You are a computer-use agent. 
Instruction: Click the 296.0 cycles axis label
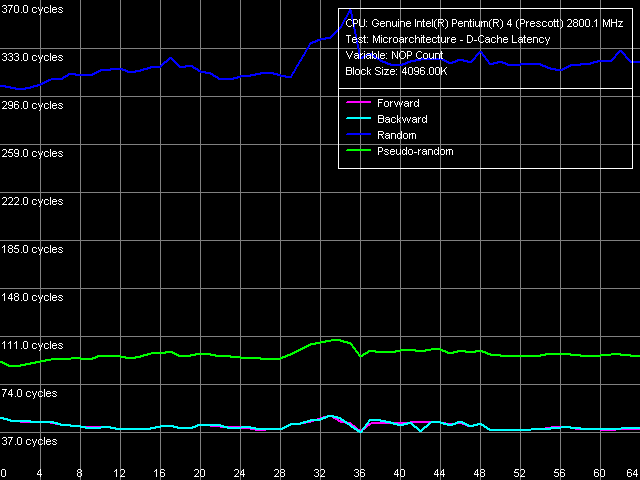pyautogui.click(x=32, y=105)
